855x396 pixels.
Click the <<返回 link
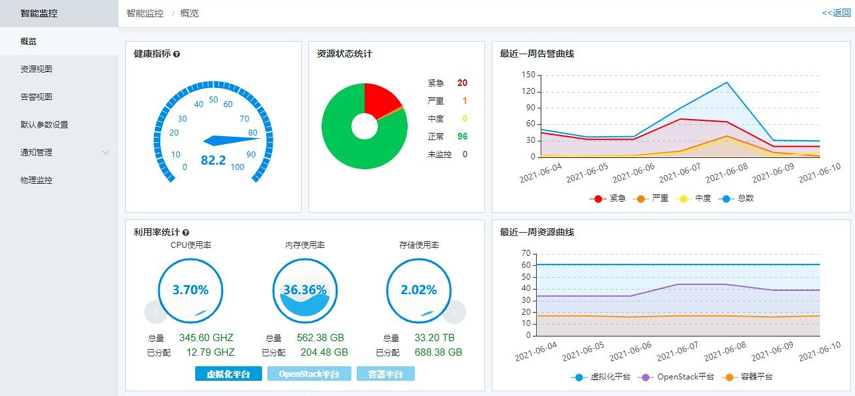tap(836, 13)
